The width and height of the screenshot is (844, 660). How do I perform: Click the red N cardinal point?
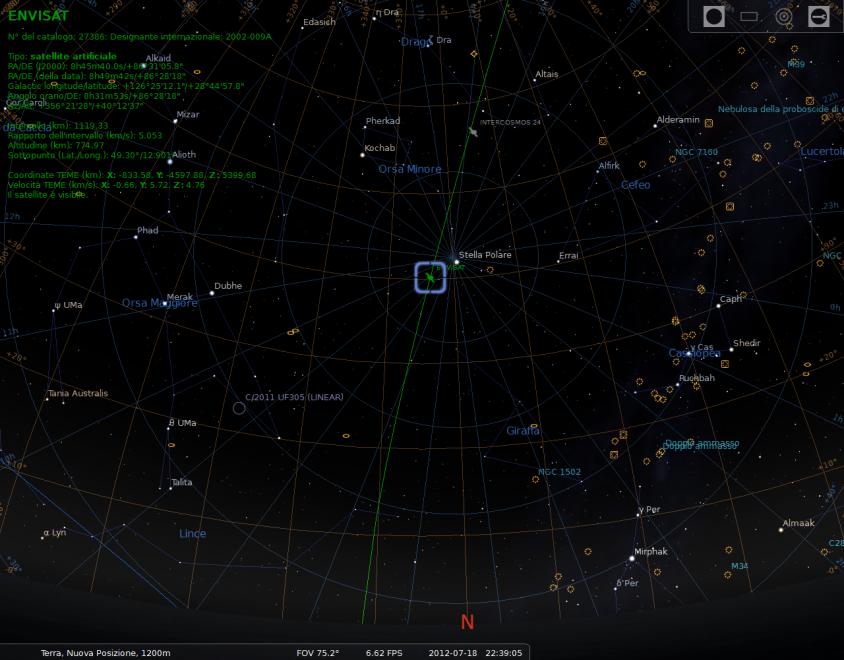tap(467, 622)
